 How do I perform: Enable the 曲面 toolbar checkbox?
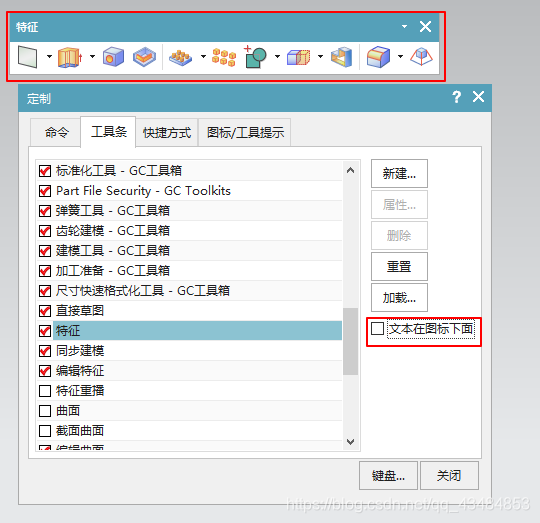pyautogui.click(x=45, y=411)
